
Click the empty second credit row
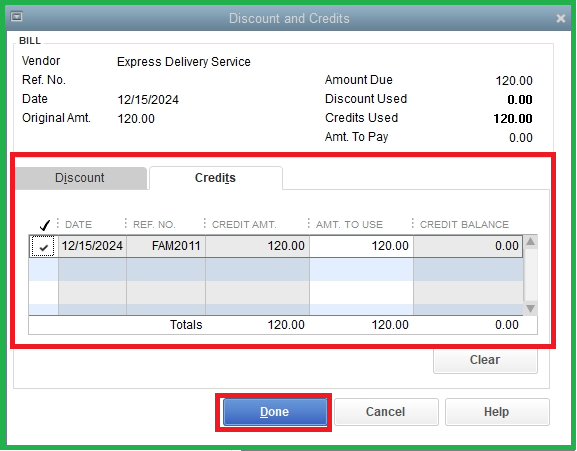pyautogui.click(x=276, y=269)
